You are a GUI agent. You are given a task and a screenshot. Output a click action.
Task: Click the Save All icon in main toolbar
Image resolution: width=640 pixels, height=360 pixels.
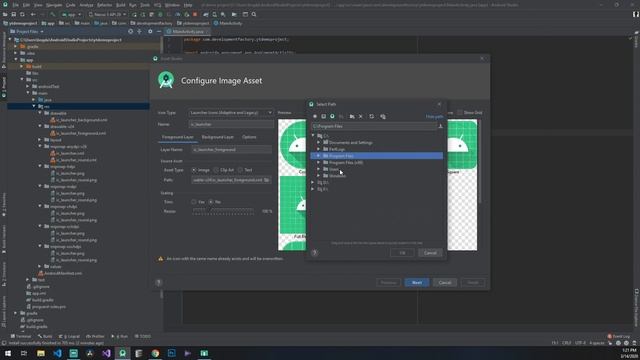coord(13,14)
